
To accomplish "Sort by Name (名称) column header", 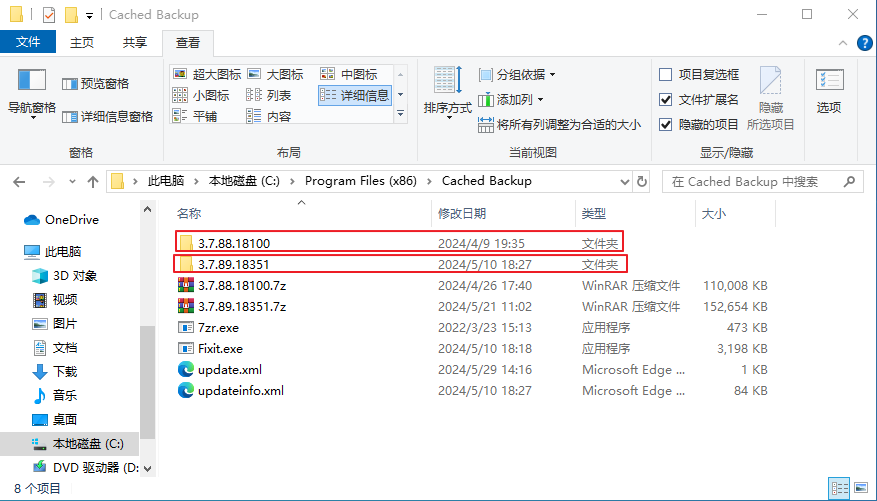I will pos(302,213).
